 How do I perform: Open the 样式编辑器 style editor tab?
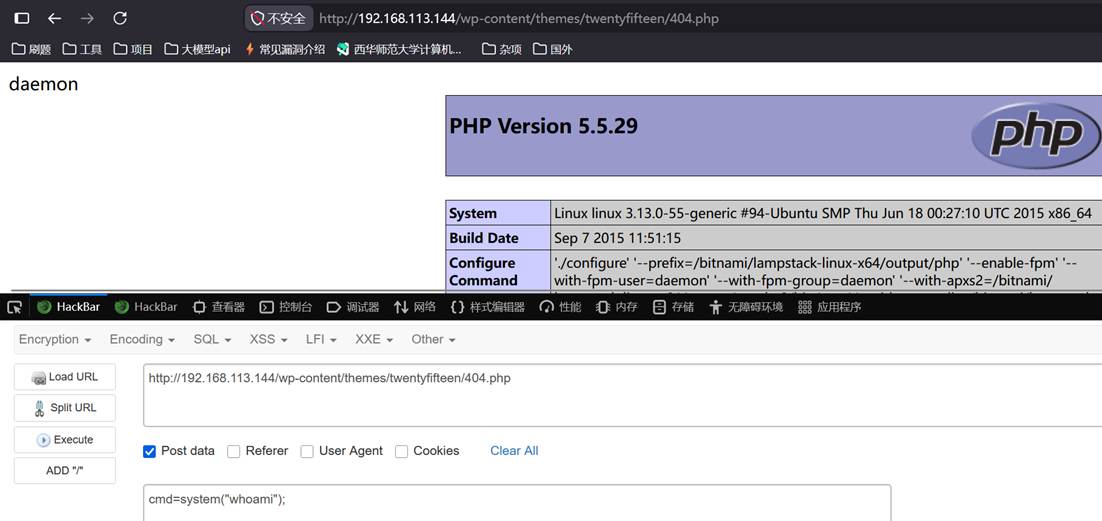(487, 307)
